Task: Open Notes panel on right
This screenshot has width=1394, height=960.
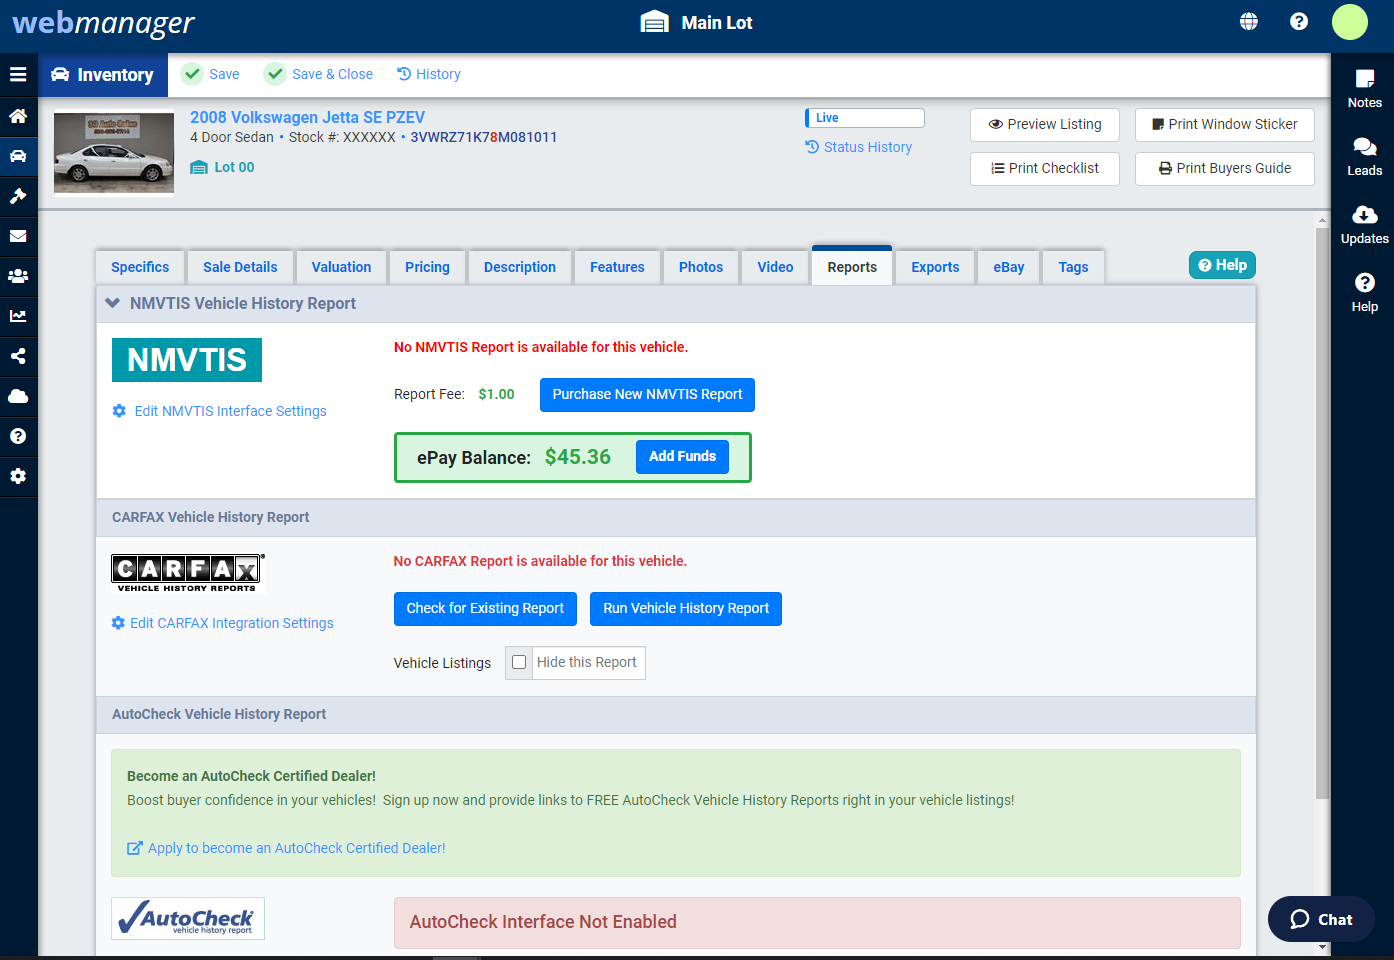Action: click(1364, 88)
